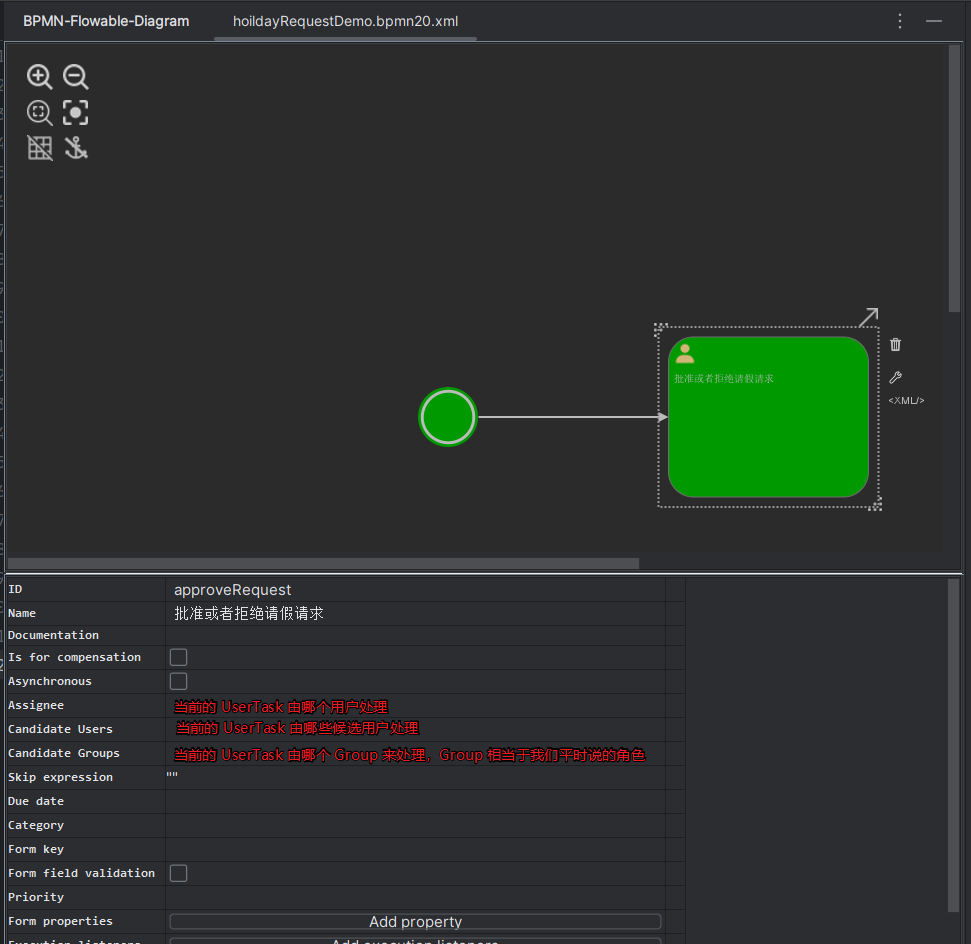Viewport: 971px width, 944px height.
Task: Click the Name field value
Action: coord(415,613)
